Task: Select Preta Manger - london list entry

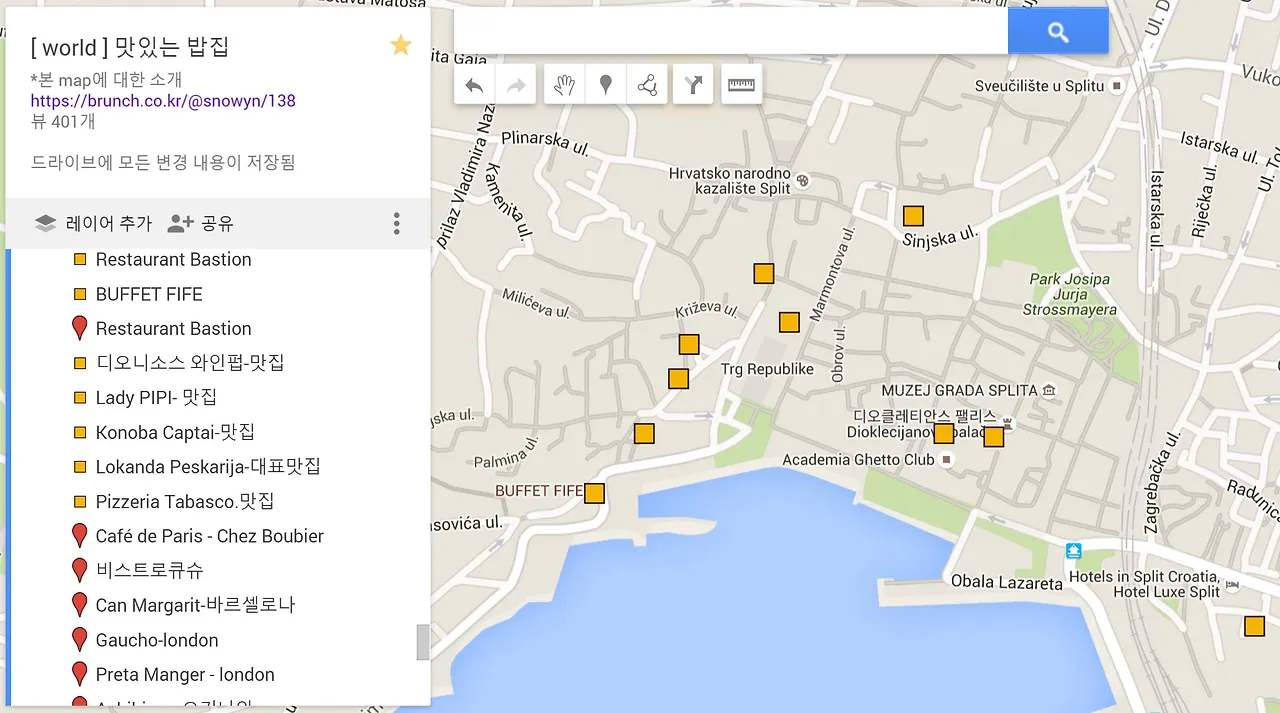Action: tap(185, 674)
